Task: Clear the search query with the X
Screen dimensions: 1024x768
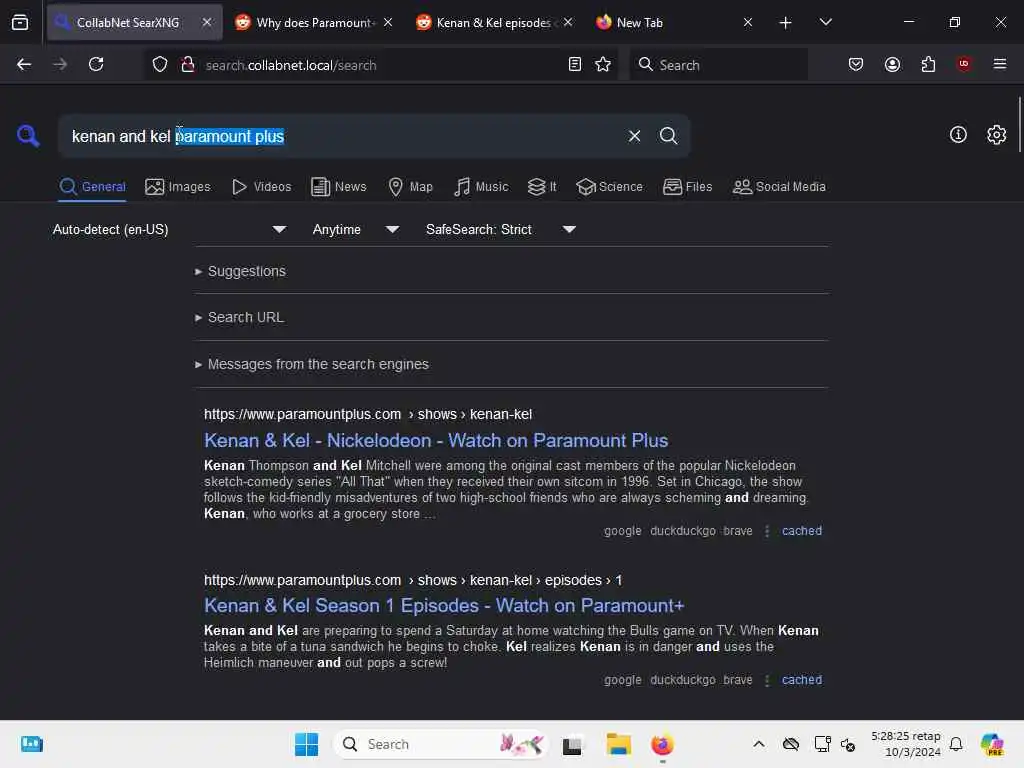Action: [x=634, y=136]
